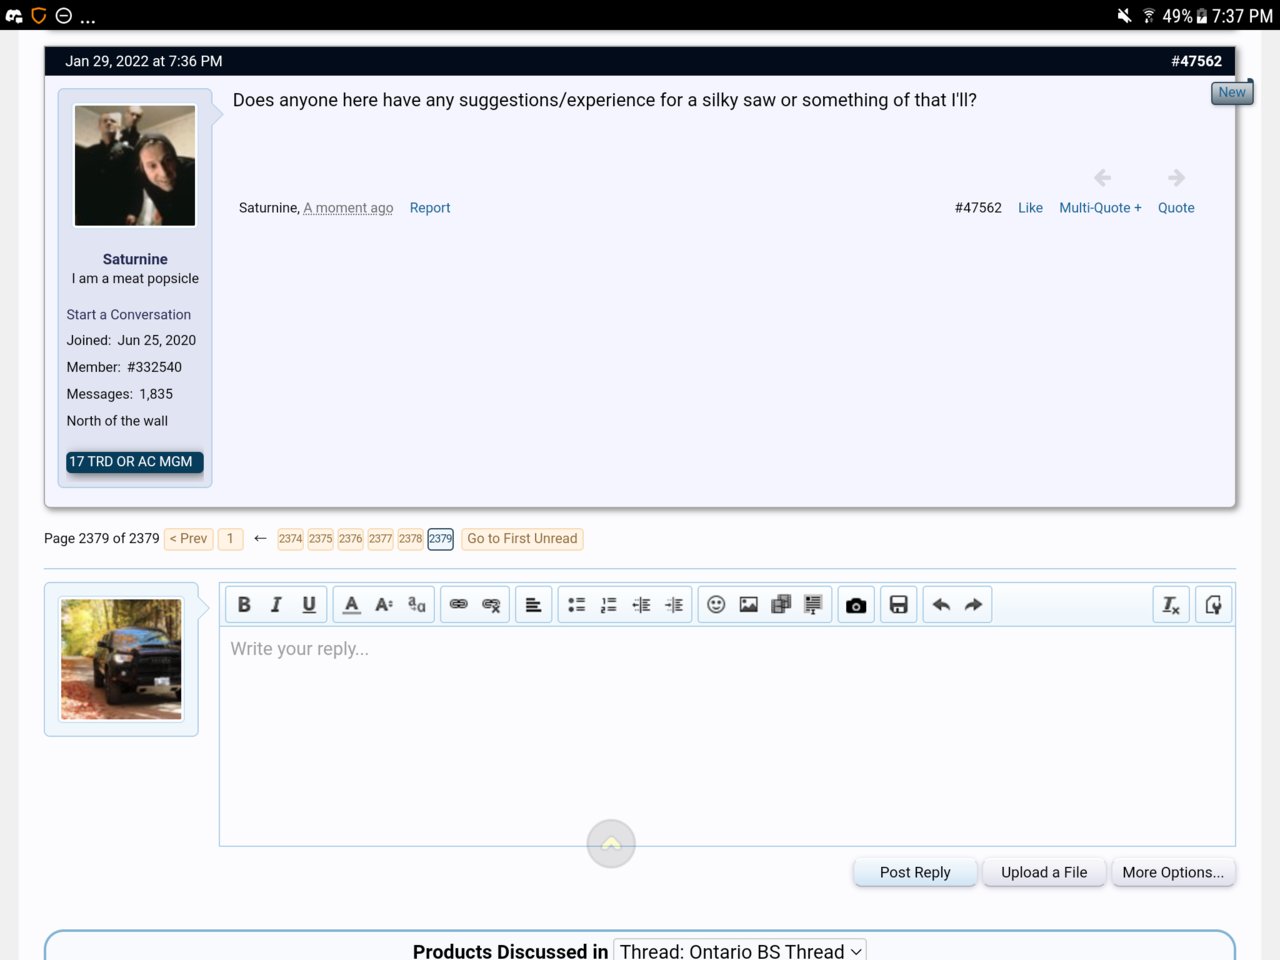1280x960 pixels.
Task: Go to First Unread post
Action: coord(522,538)
